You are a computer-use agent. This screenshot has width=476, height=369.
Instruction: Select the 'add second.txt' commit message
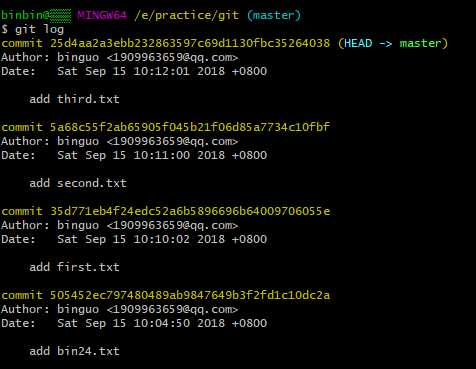point(78,183)
